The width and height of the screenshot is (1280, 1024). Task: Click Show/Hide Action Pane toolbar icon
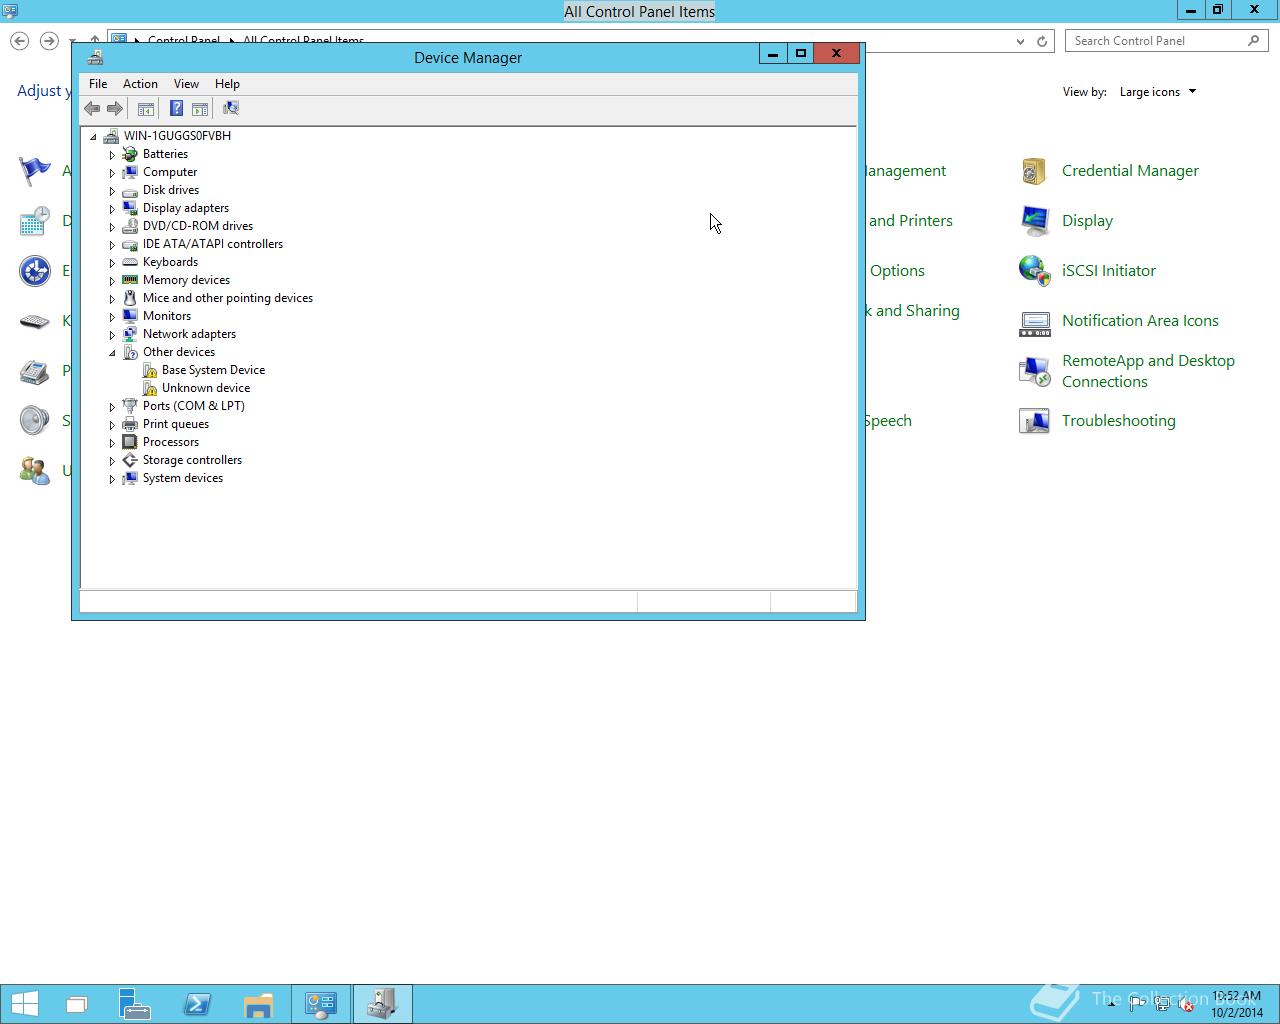(200, 108)
